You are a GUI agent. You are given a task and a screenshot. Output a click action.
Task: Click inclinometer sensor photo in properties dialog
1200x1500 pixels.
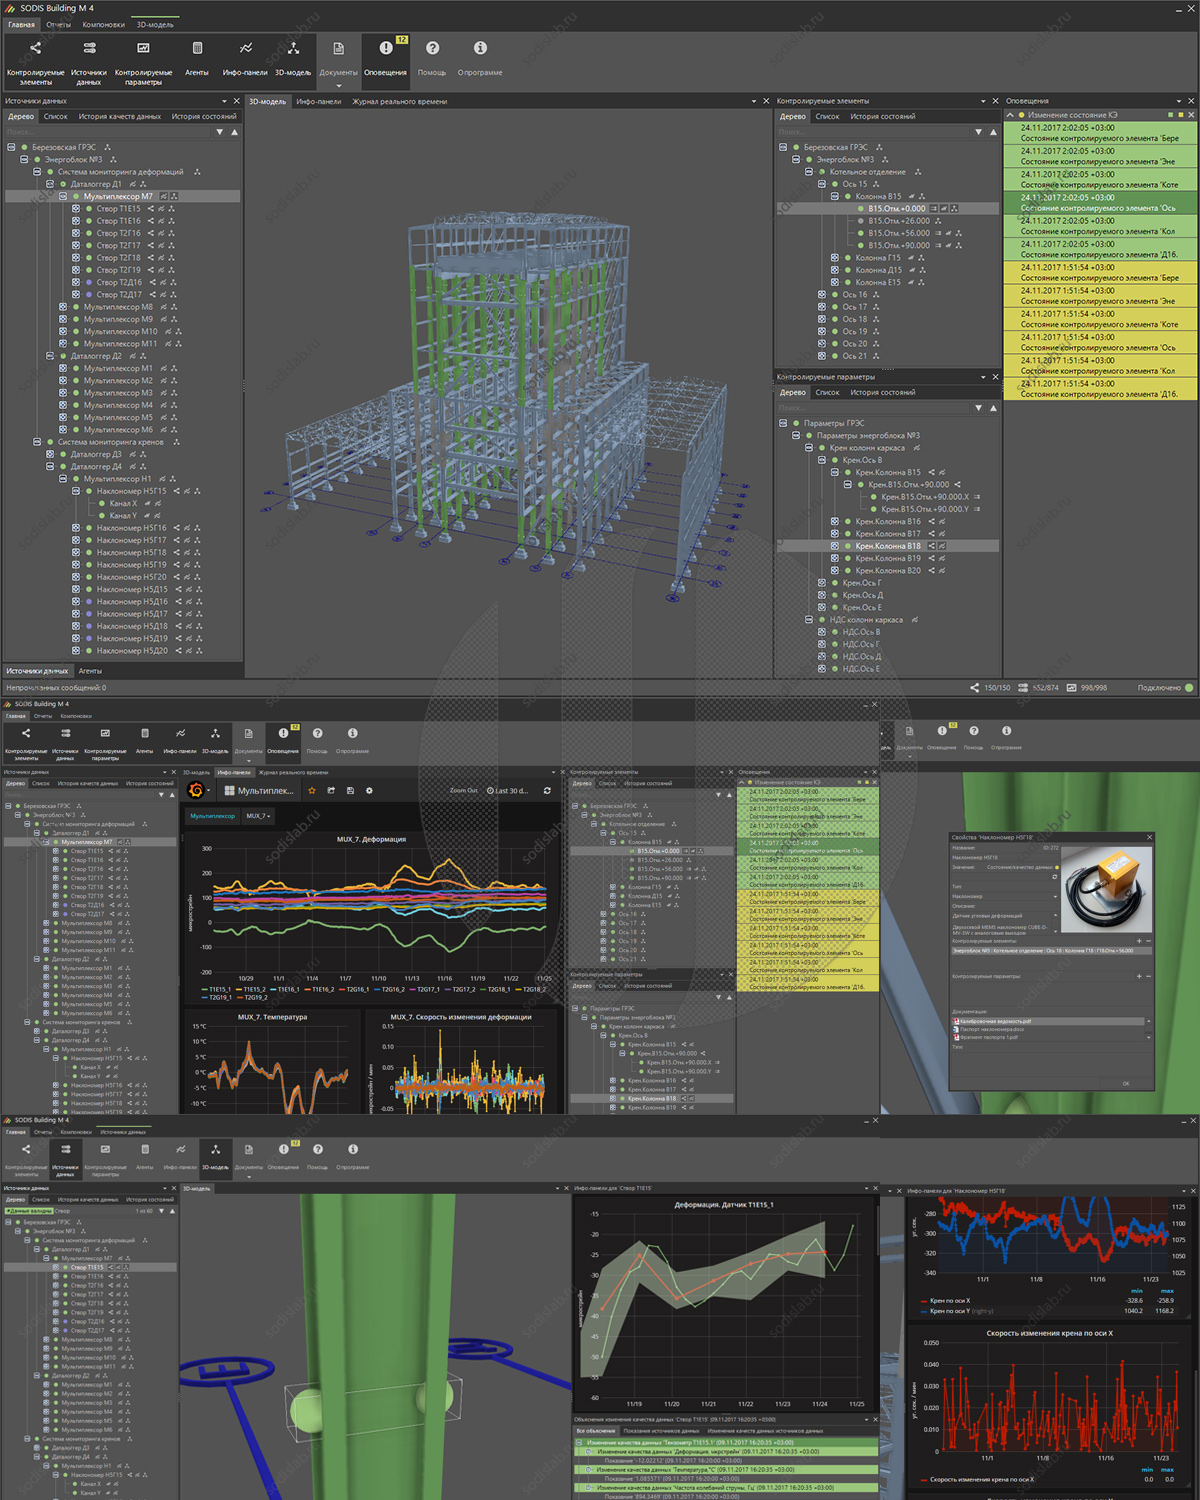(x=1106, y=890)
